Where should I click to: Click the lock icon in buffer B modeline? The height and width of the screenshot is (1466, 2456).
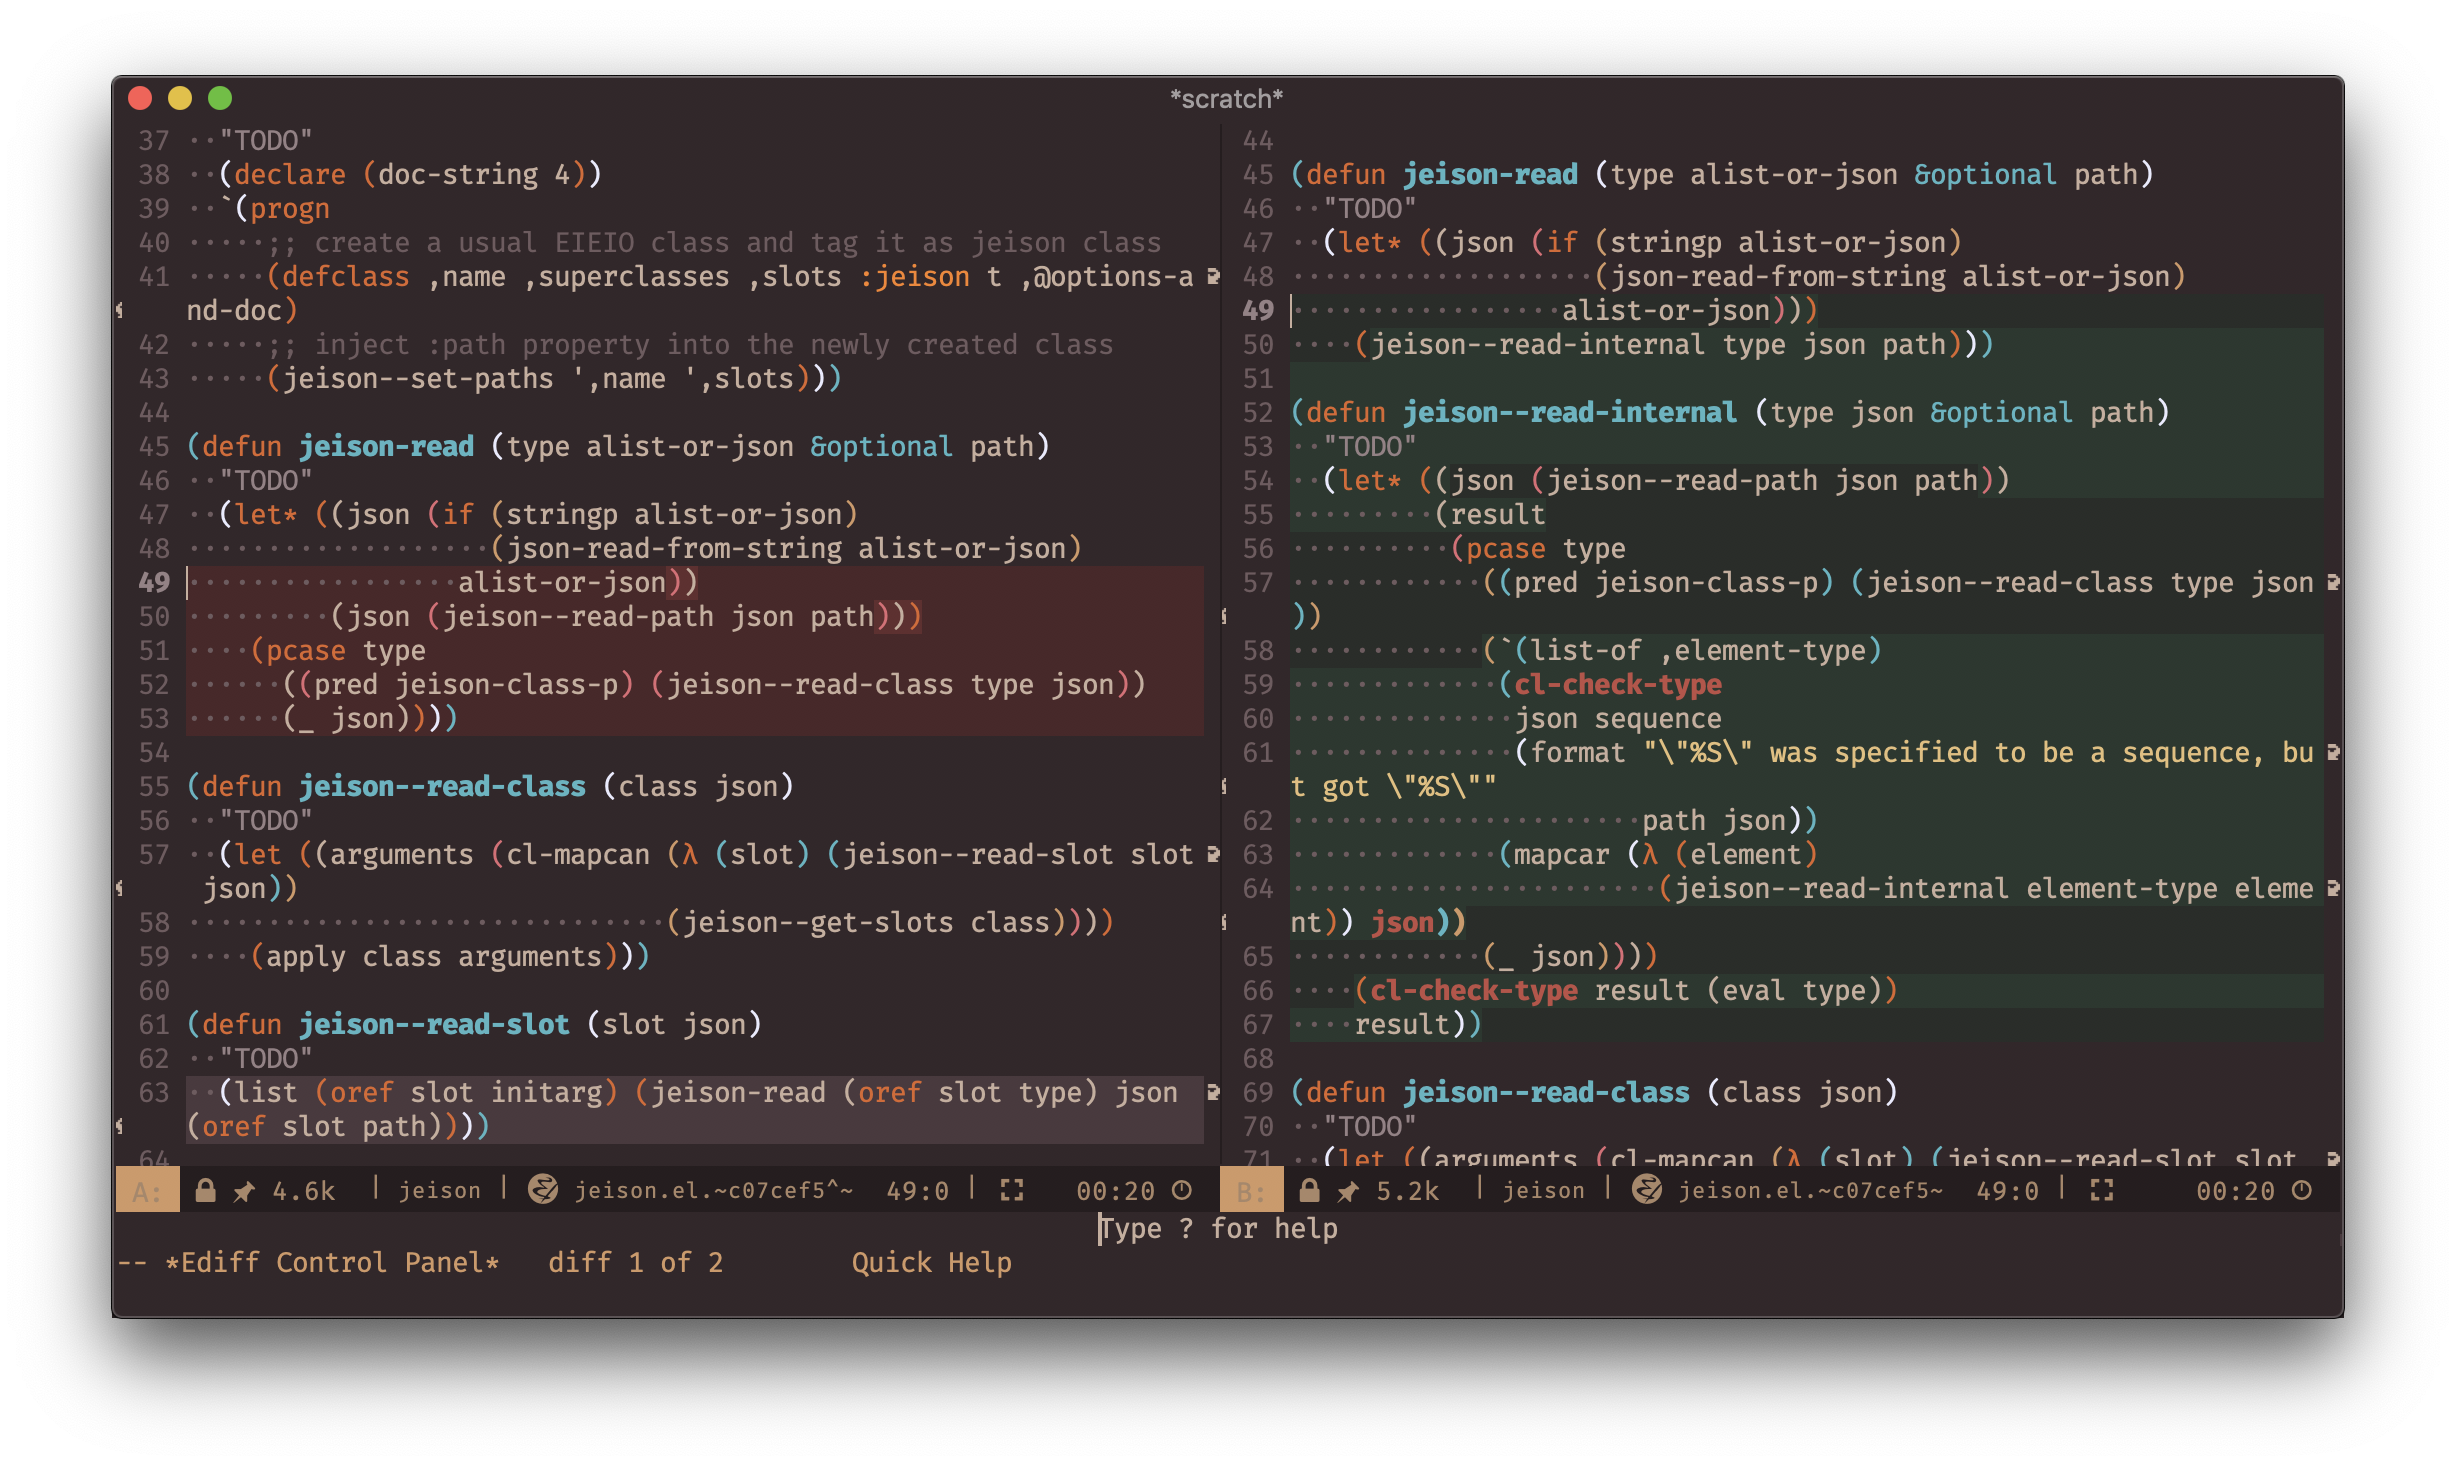(1309, 1190)
